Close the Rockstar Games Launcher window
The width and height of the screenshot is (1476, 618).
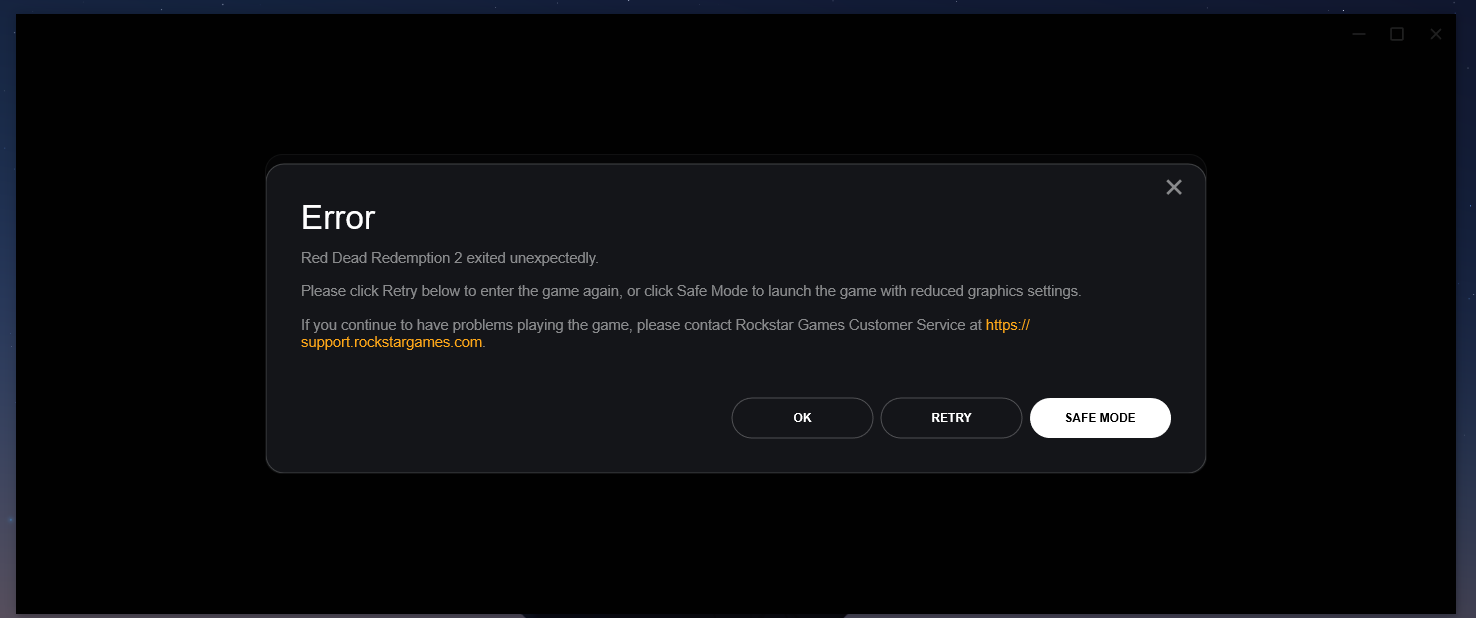click(x=1436, y=34)
